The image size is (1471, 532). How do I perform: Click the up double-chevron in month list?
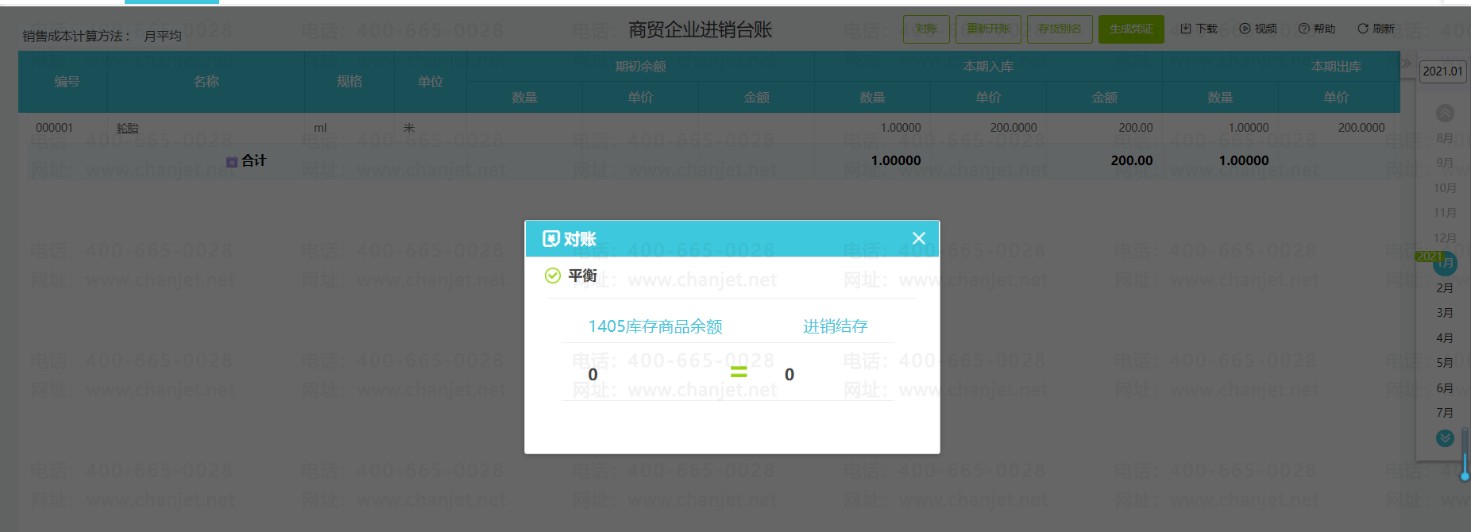[x=1445, y=113]
